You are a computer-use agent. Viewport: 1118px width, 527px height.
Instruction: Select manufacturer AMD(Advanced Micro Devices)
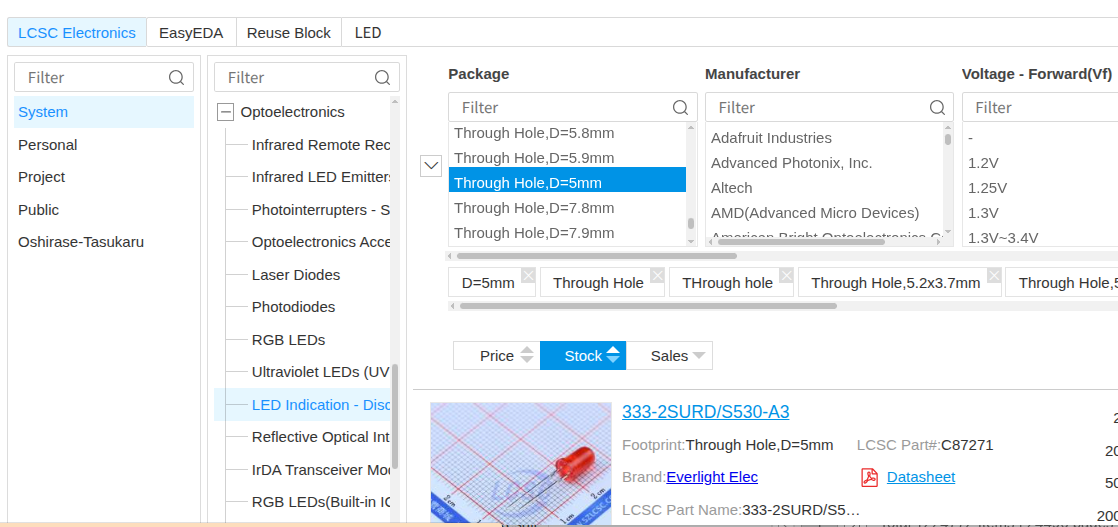(x=815, y=213)
